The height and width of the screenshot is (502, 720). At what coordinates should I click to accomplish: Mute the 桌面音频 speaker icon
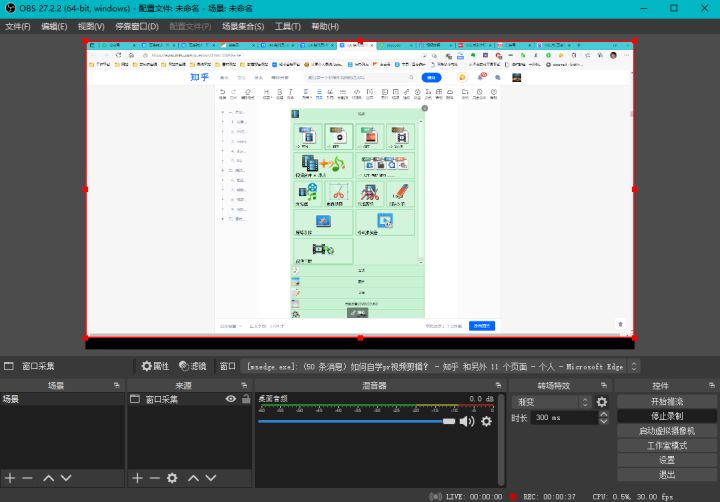tap(466, 422)
